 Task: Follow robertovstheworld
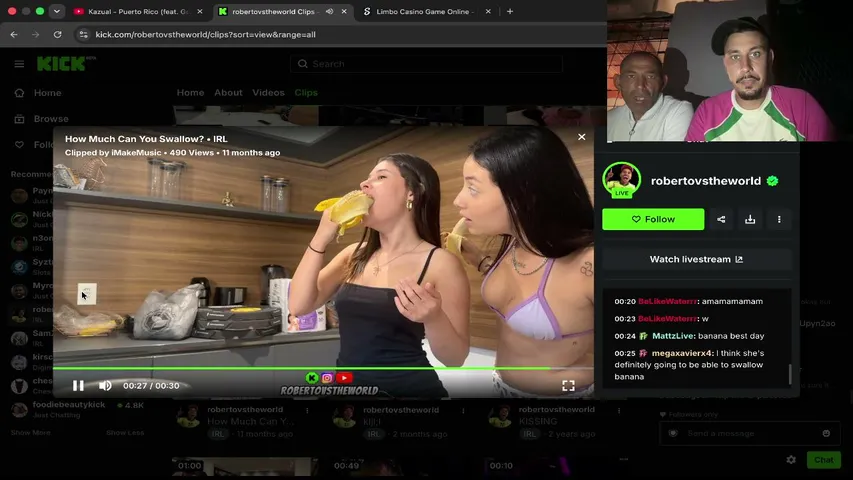click(x=653, y=219)
